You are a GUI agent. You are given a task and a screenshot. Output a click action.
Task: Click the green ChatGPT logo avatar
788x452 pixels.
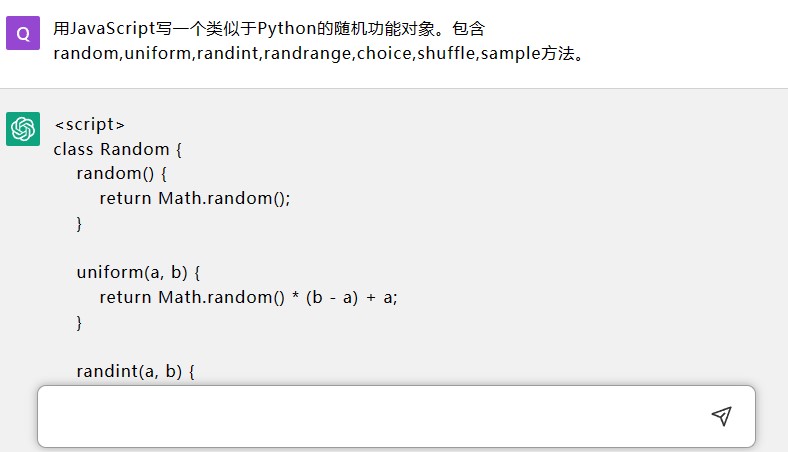(23, 129)
